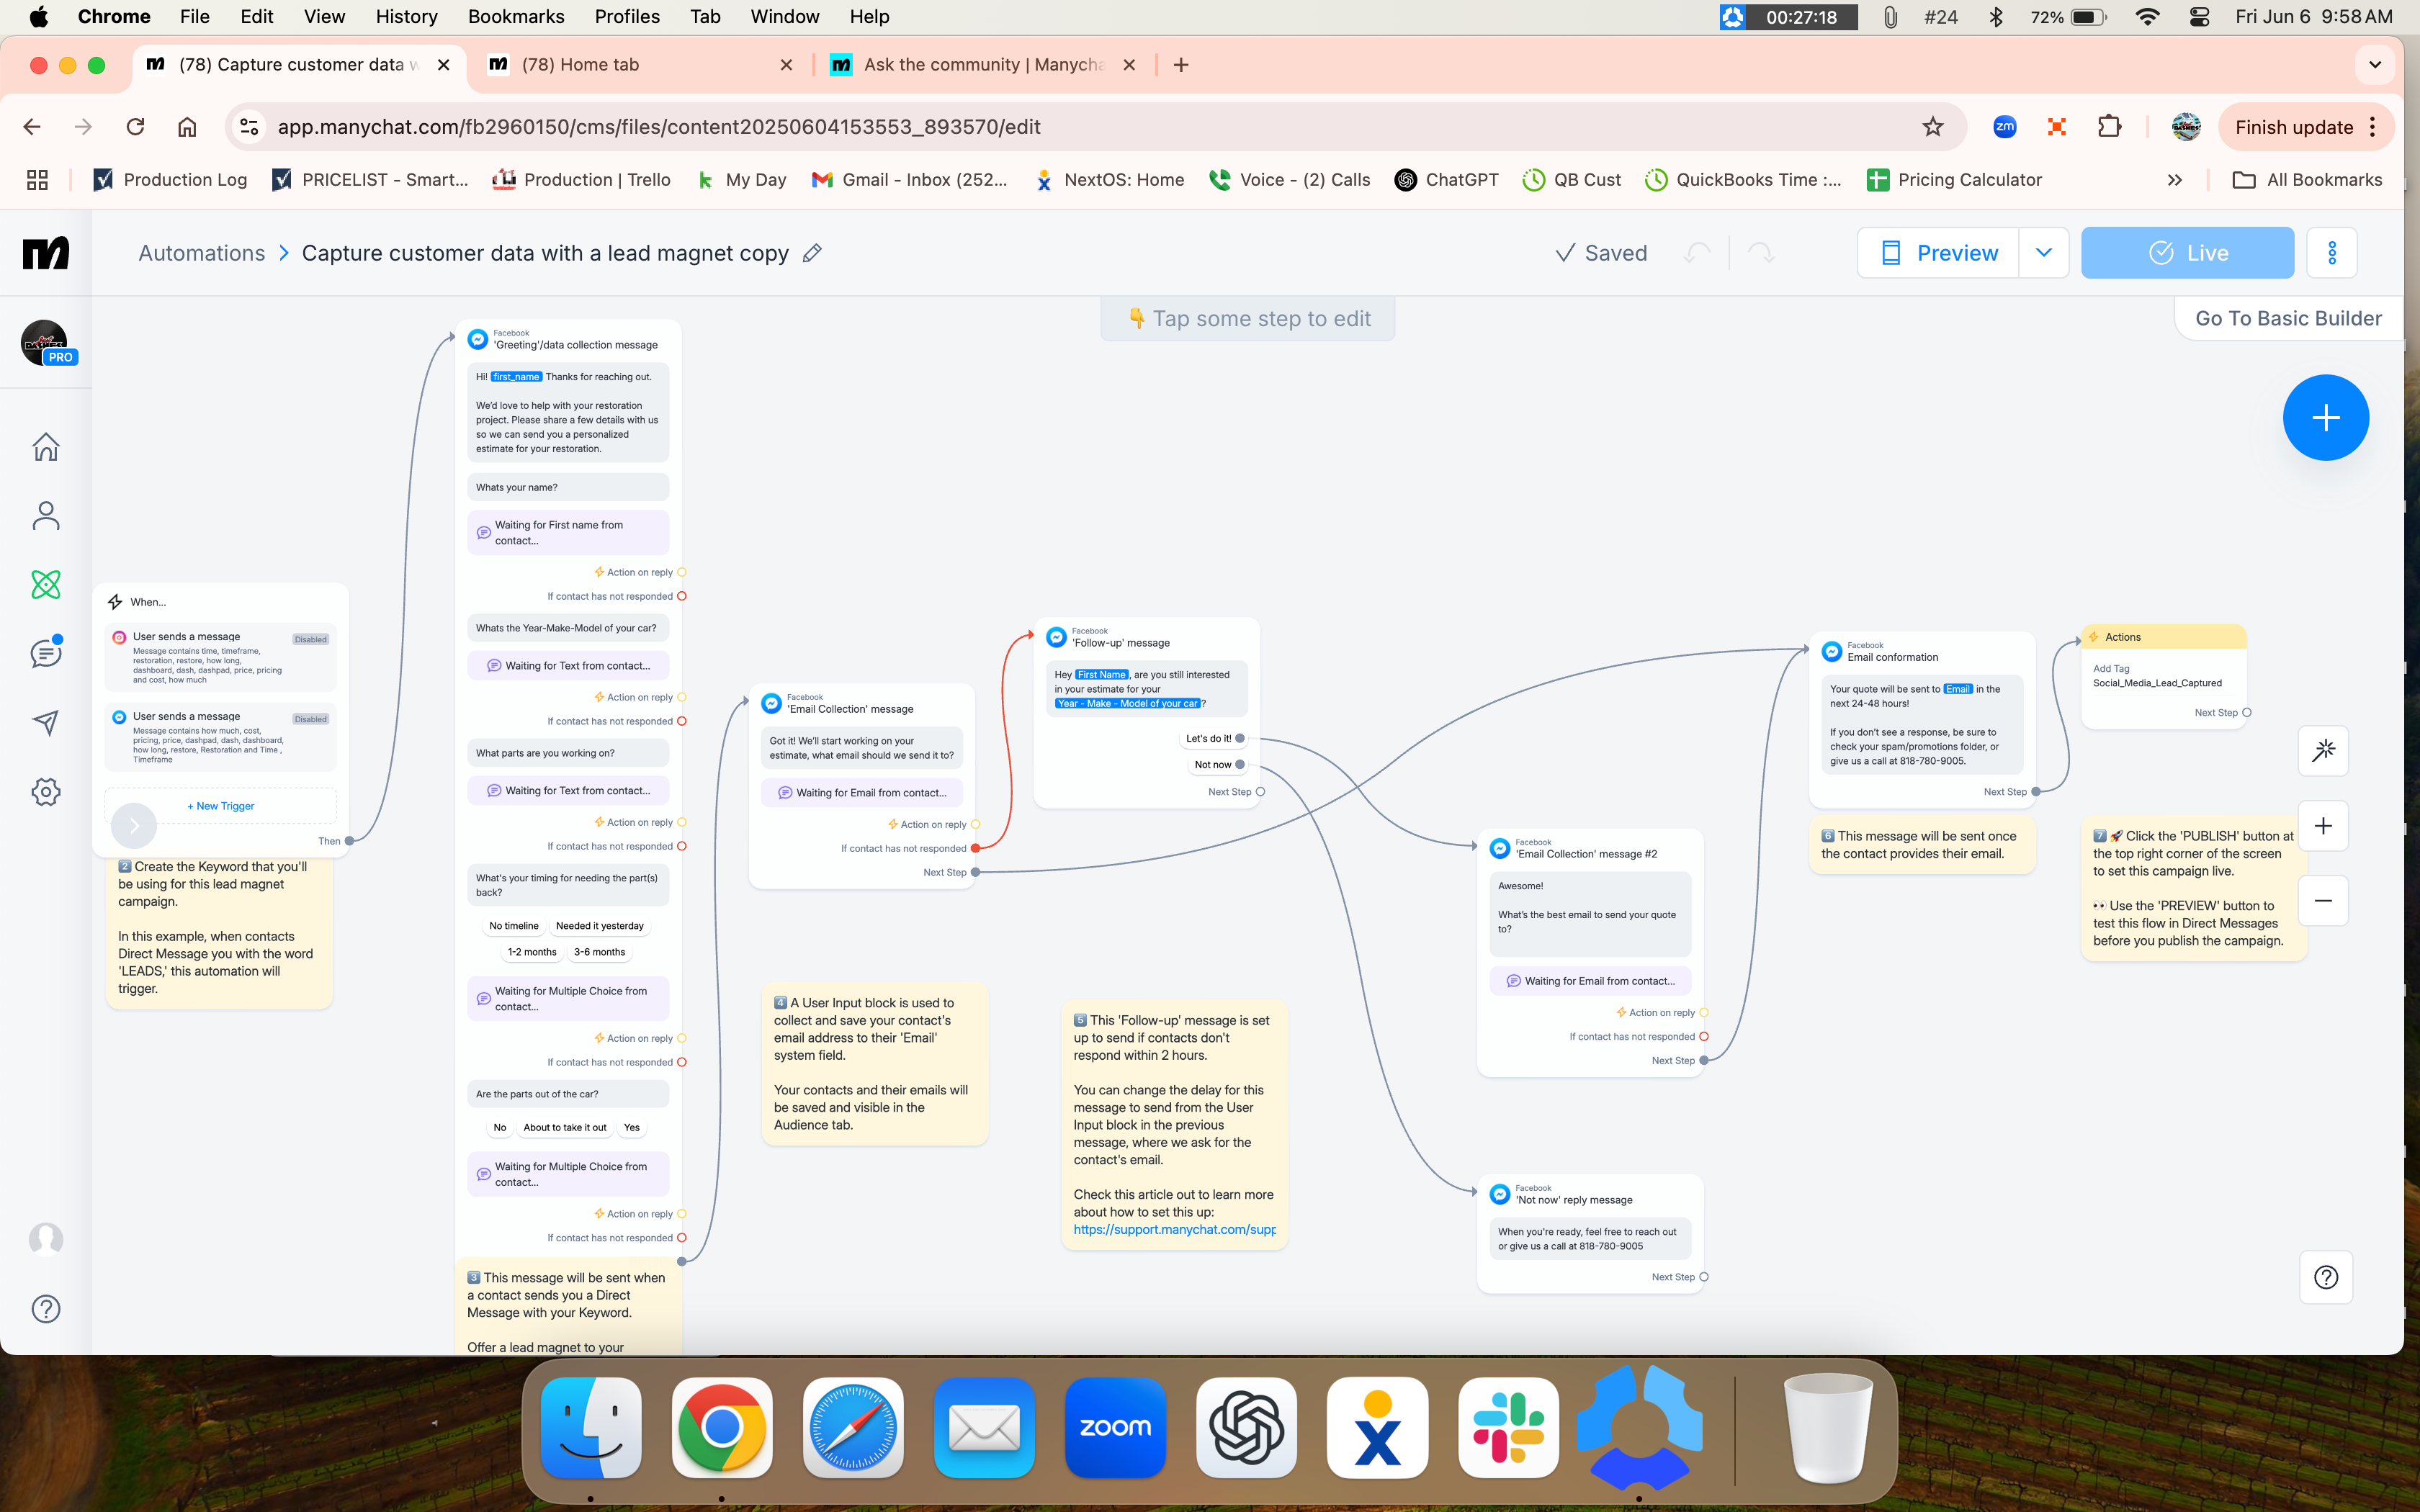This screenshot has width=2420, height=1512.
Task: Open Chrome three-dot menu beside Finish update
Action: coord(2374,127)
